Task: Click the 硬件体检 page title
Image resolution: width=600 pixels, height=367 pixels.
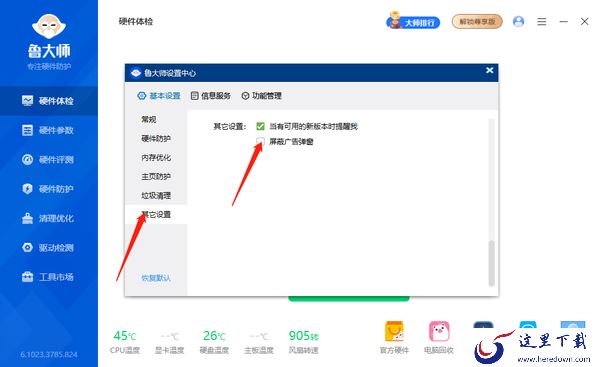Action: tap(136, 21)
